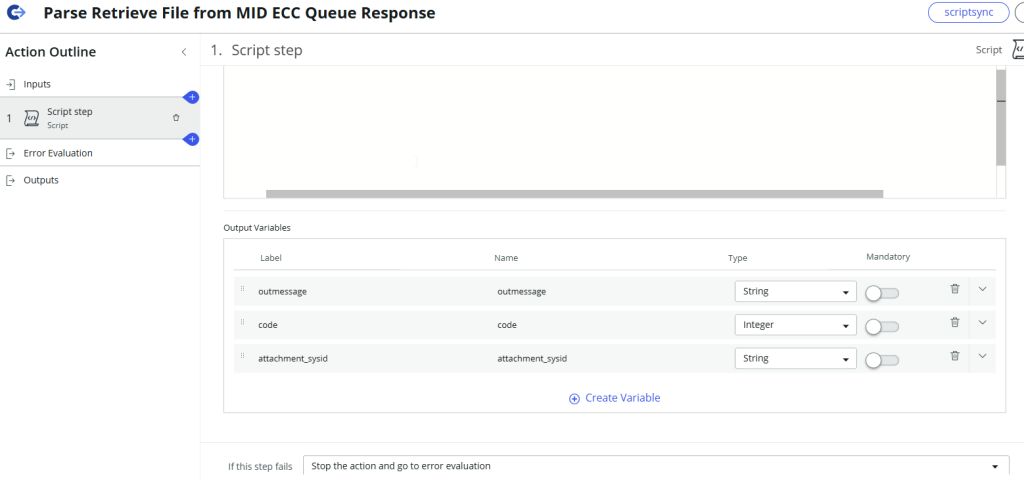
Task: Open the Integer type dropdown for code
Action: coord(795,325)
